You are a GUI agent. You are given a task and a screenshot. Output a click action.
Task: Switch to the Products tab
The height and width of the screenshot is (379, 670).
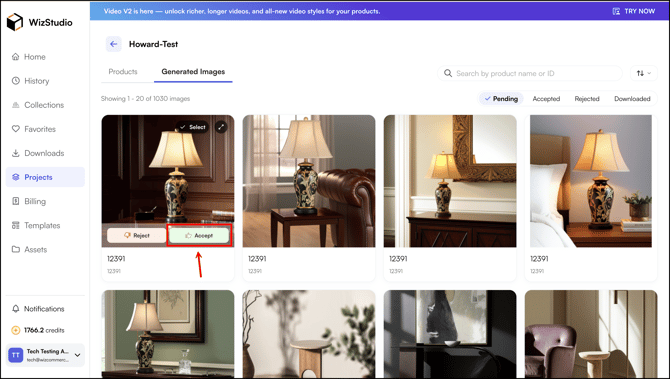click(x=123, y=72)
